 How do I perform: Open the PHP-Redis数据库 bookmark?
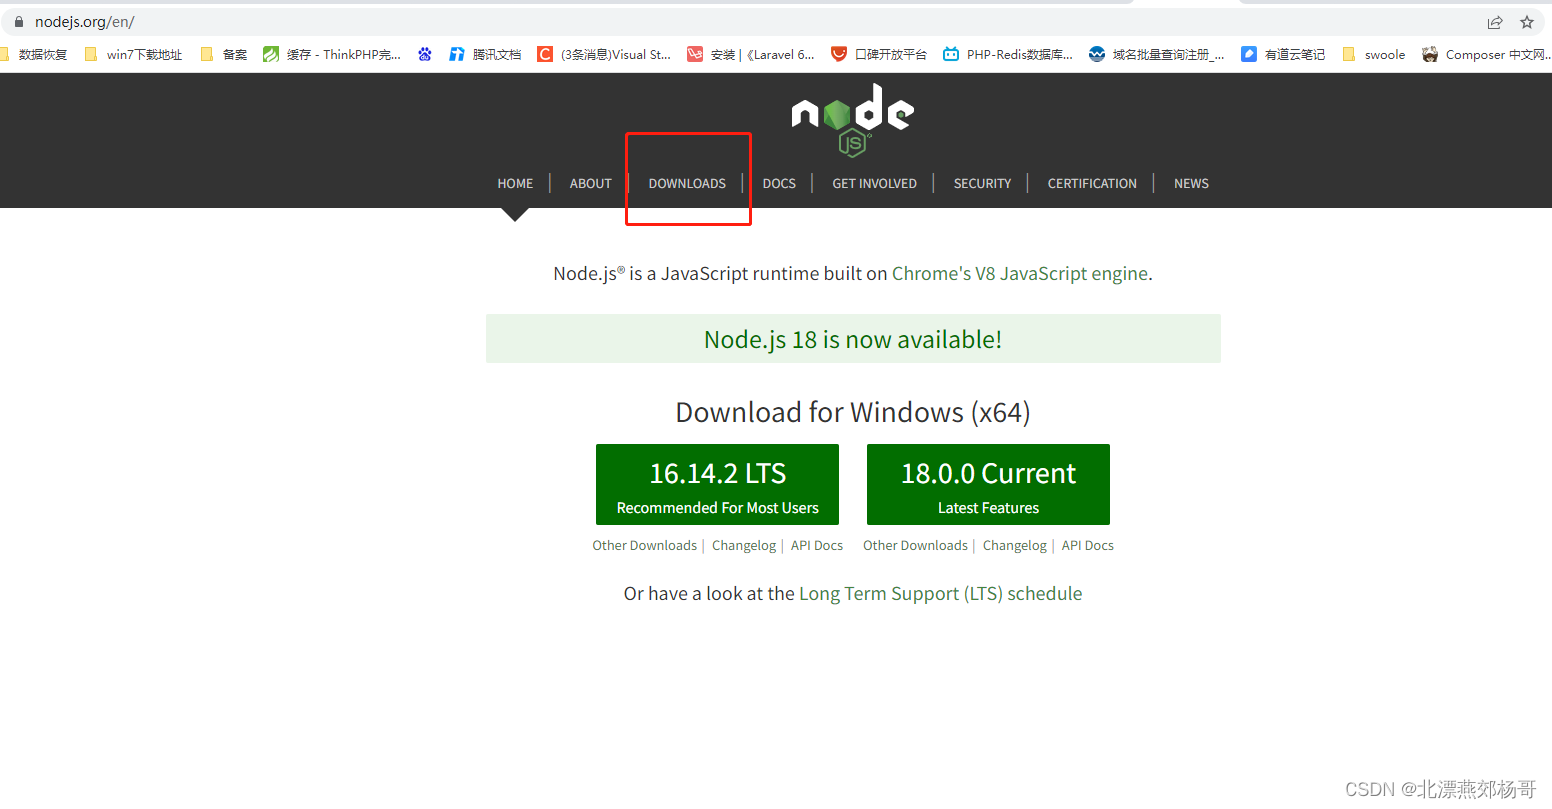(1008, 55)
